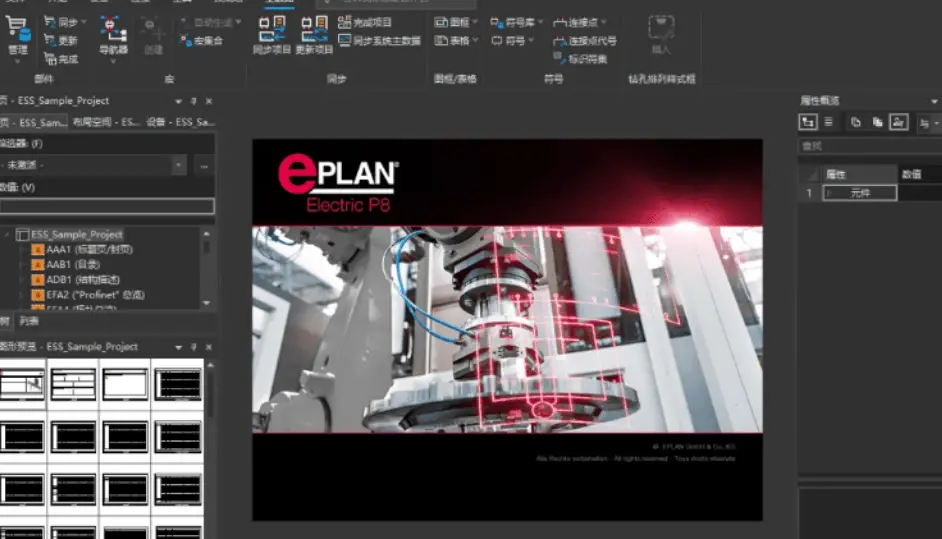The height and width of the screenshot is (539, 942).
Task: Open the 表格 dropdown arrow
Action: click(475, 40)
